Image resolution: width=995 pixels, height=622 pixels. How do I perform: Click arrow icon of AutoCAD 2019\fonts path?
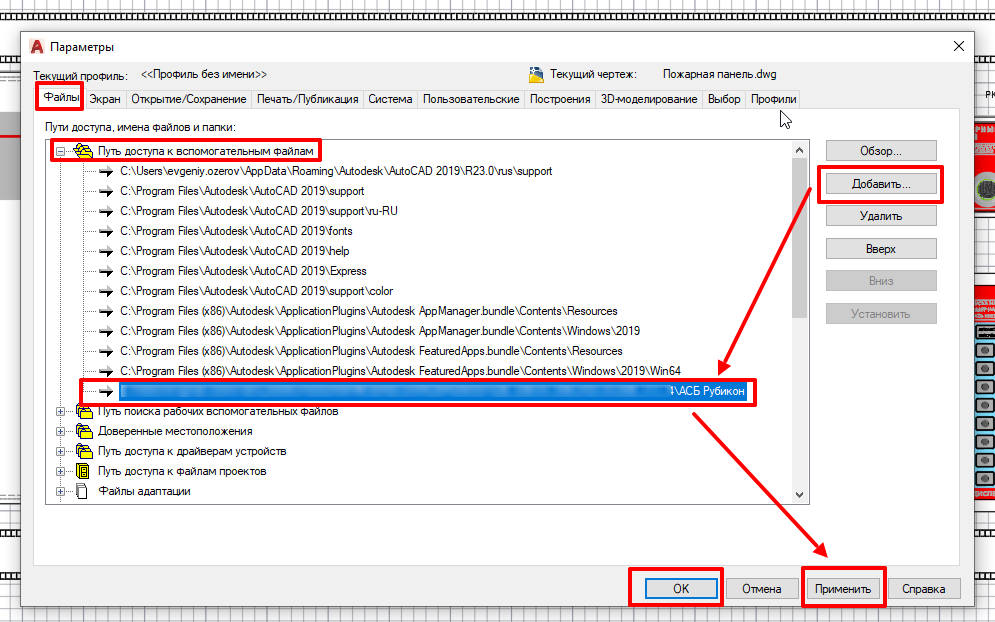click(x=106, y=231)
